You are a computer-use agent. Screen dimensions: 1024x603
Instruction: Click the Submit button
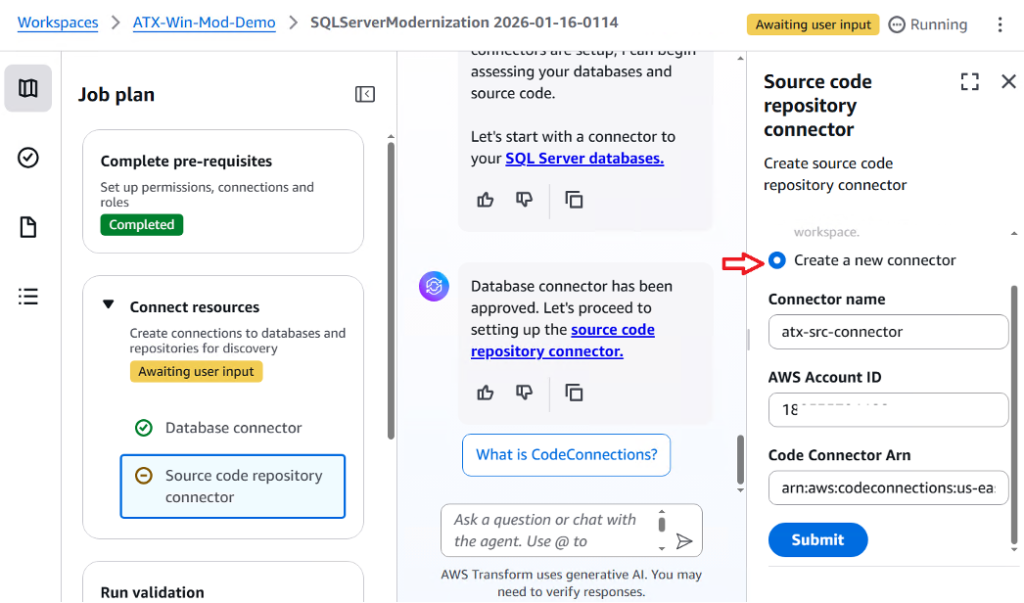tap(817, 540)
